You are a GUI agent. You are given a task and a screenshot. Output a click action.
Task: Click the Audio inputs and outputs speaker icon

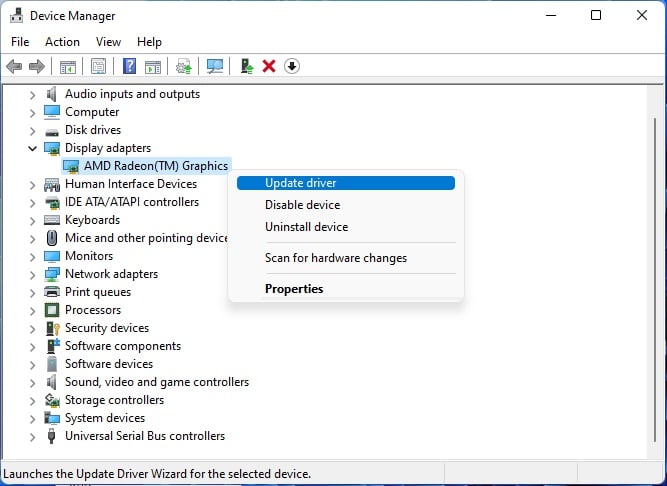[x=51, y=94]
